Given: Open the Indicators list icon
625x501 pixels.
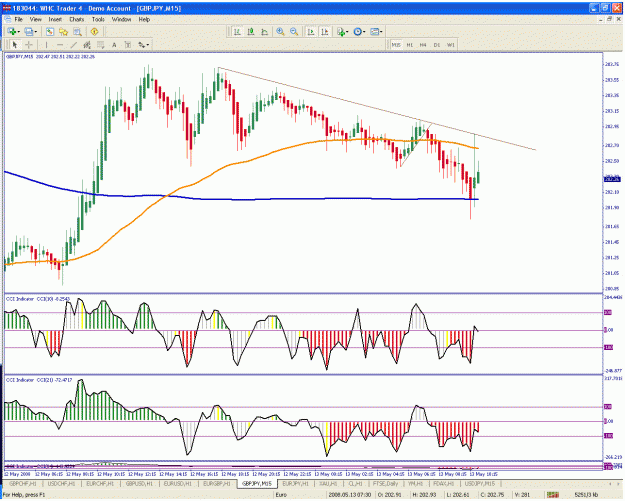Looking at the screenshot, I should [342, 31].
